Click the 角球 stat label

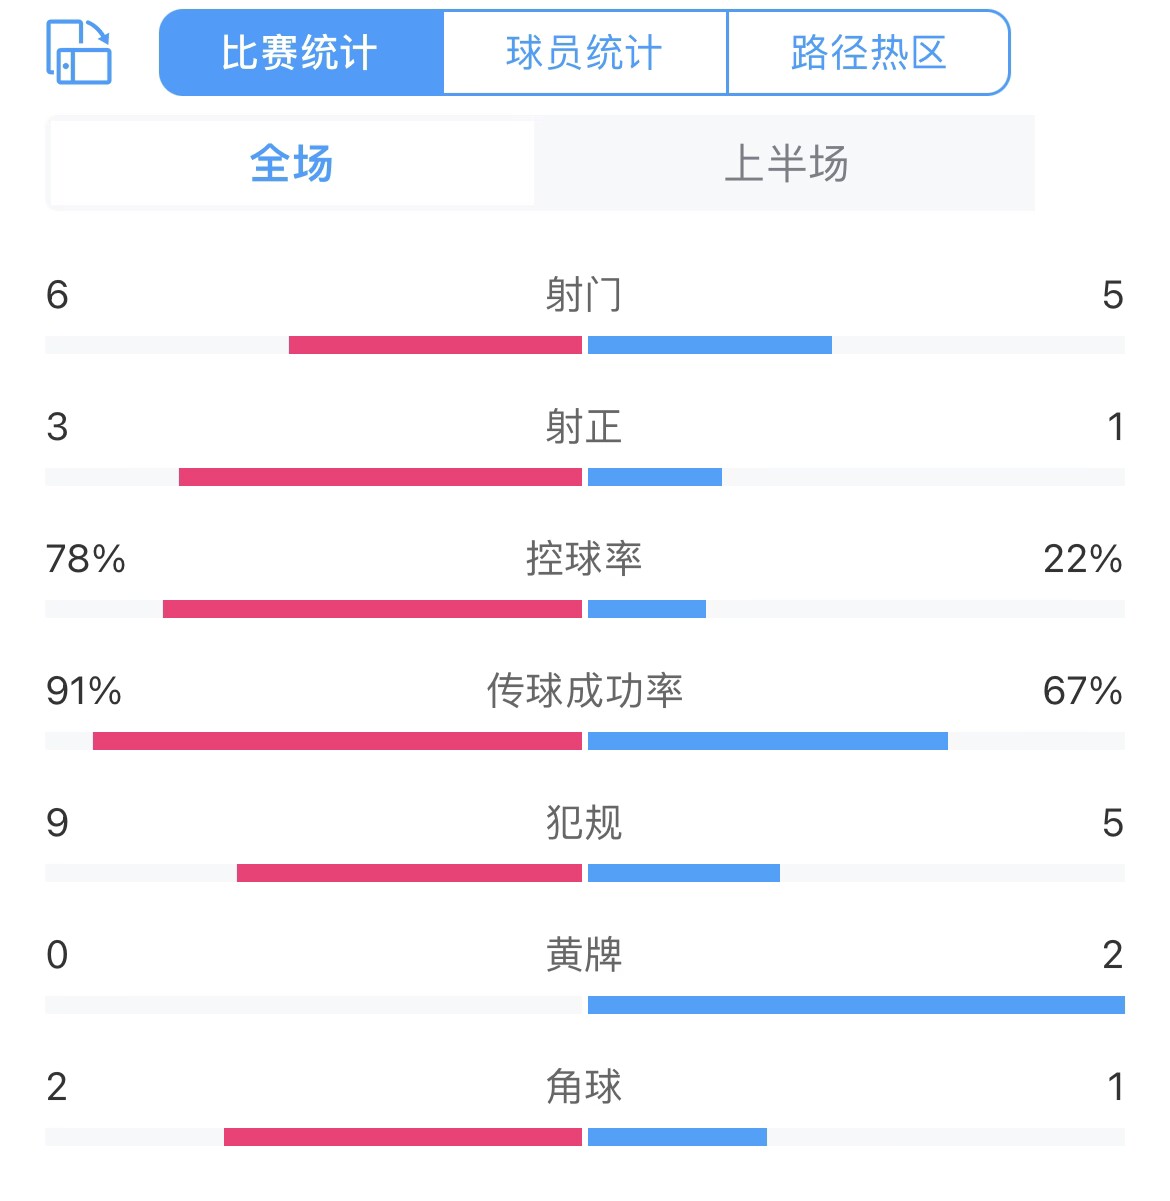pos(584,1087)
